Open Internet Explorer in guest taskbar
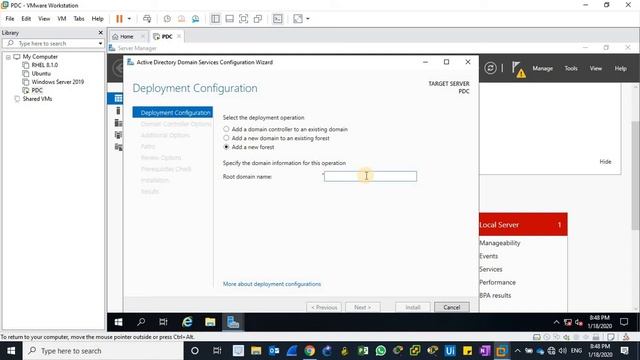640x360 pixels. click(x=187, y=322)
